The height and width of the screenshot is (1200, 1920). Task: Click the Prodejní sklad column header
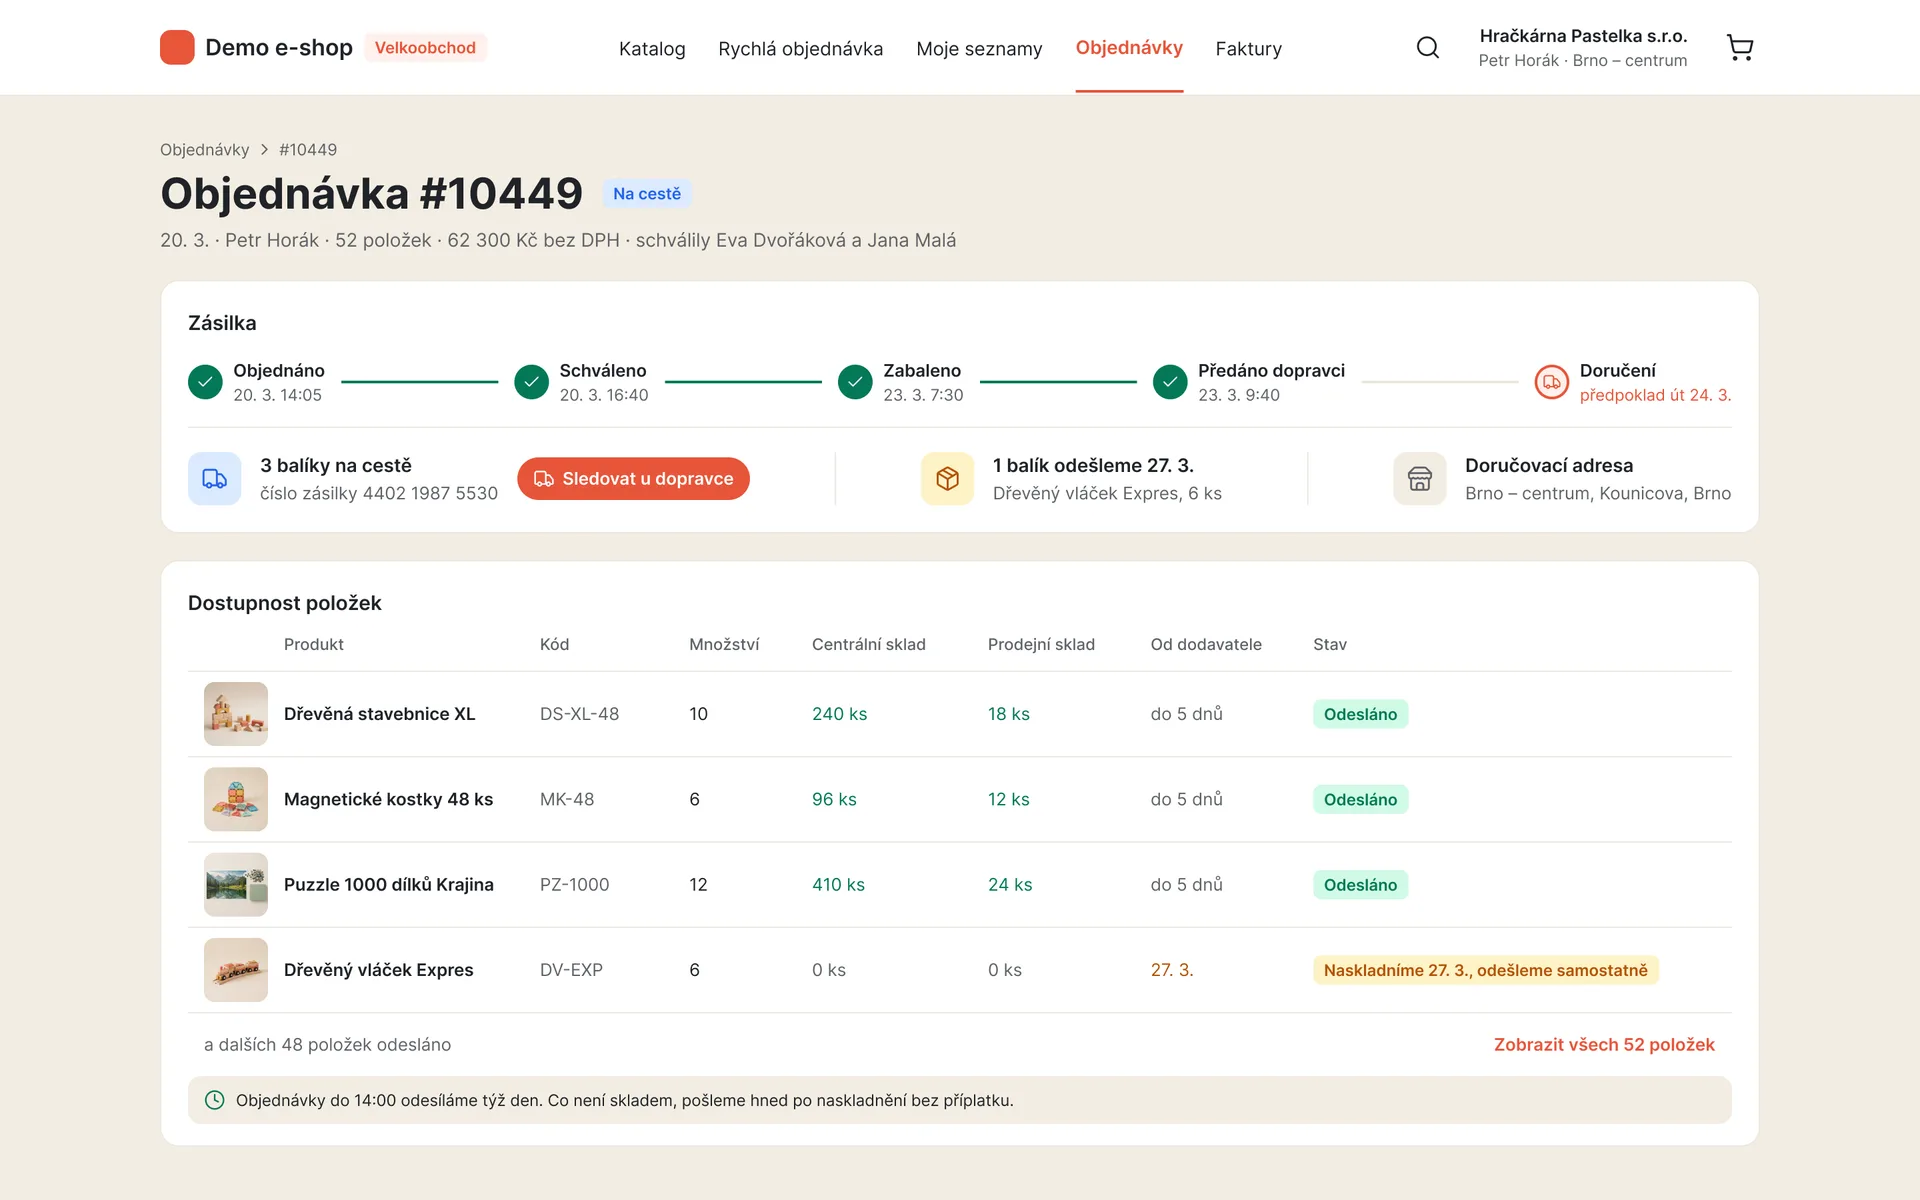pos(1041,644)
